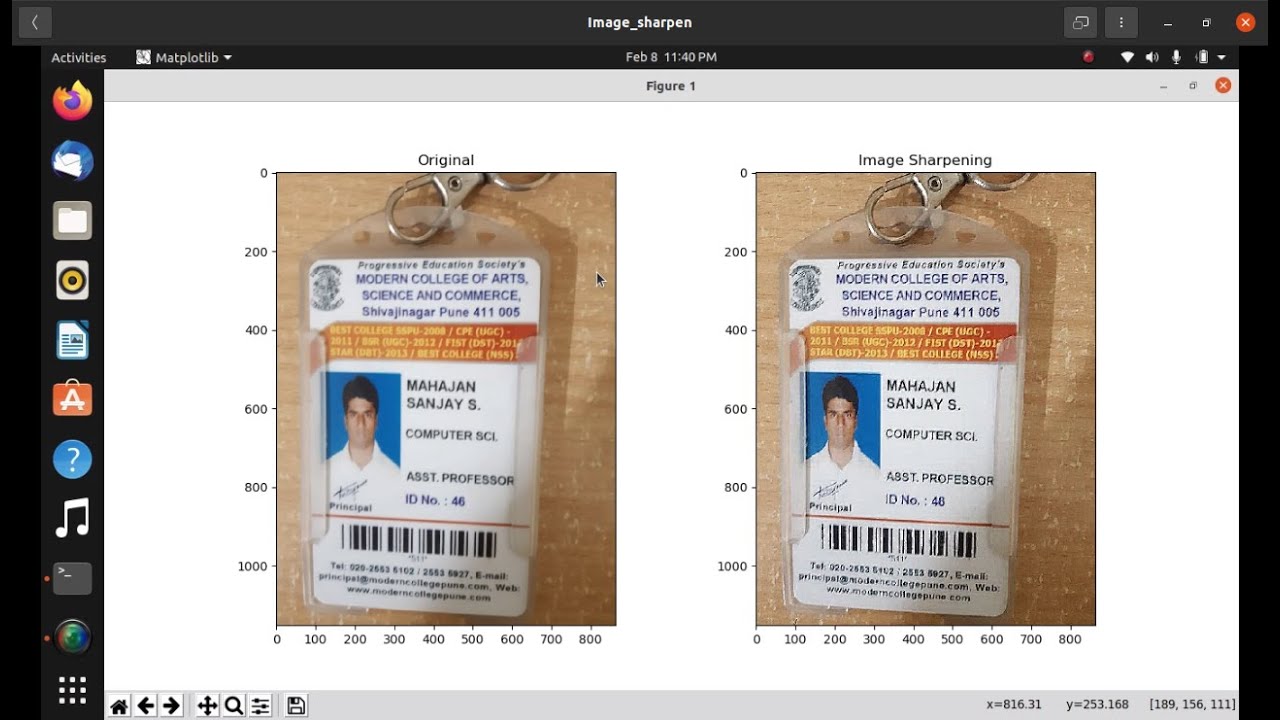Open LibreOffice Writer from the dock

point(73,340)
